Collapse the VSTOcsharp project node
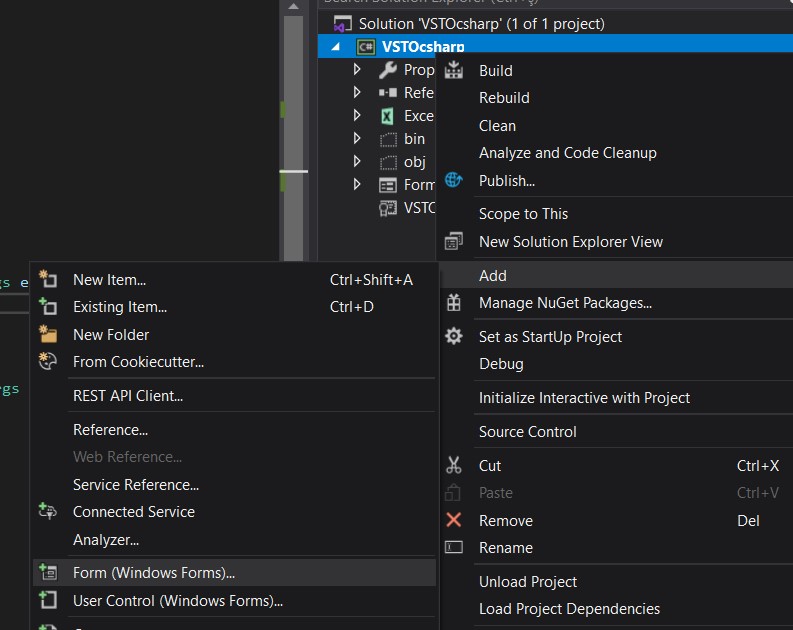The width and height of the screenshot is (793, 630). pos(335,47)
